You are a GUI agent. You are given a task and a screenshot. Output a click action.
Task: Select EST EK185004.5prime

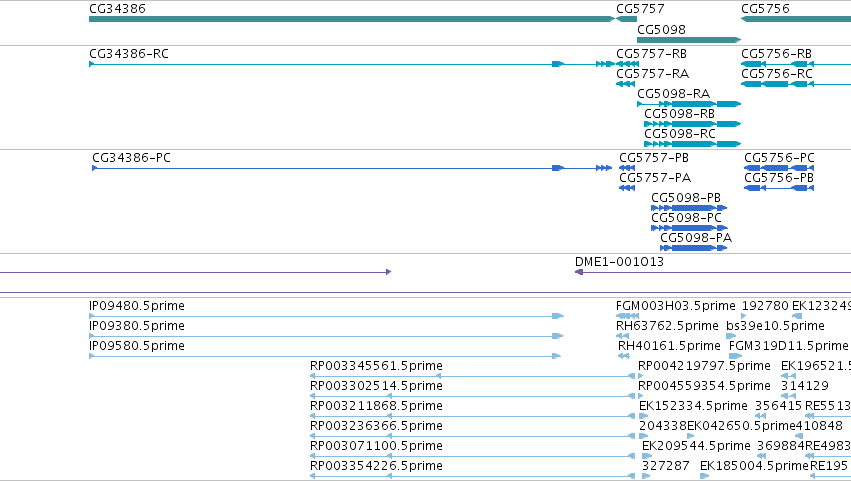704,476
